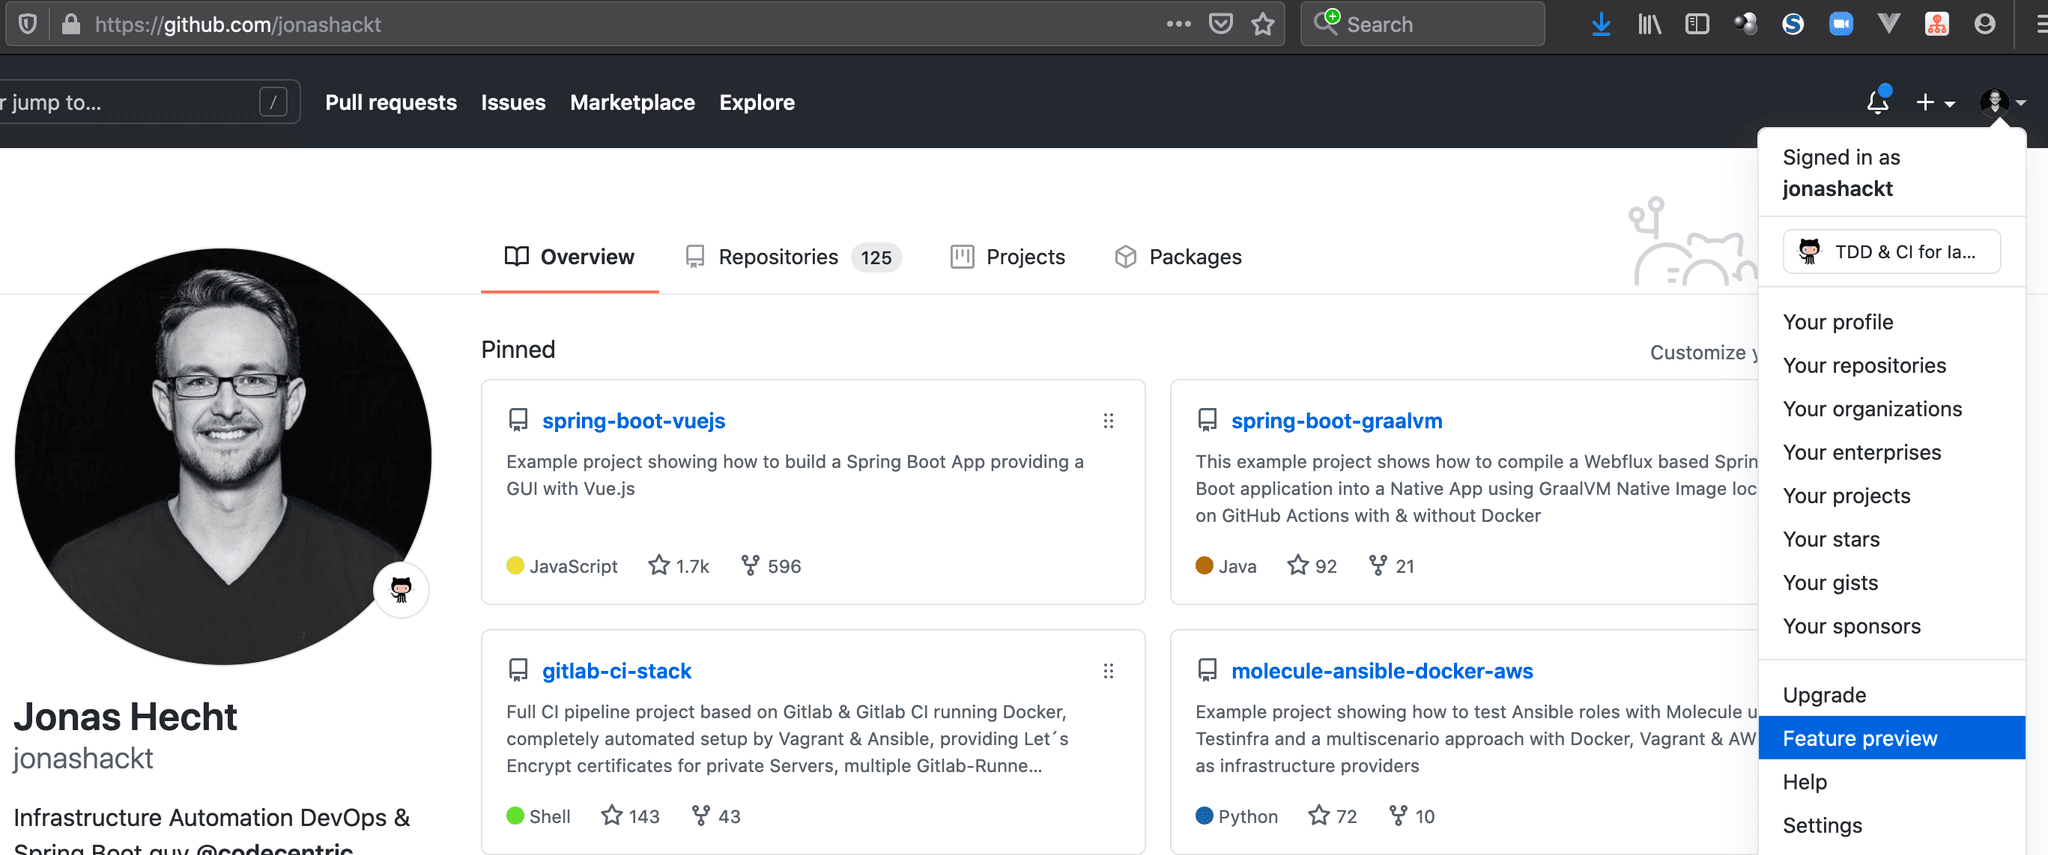The image size is (2048, 855).
Task: Expand the plus create-new dropdown
Action: (1934, 103)
